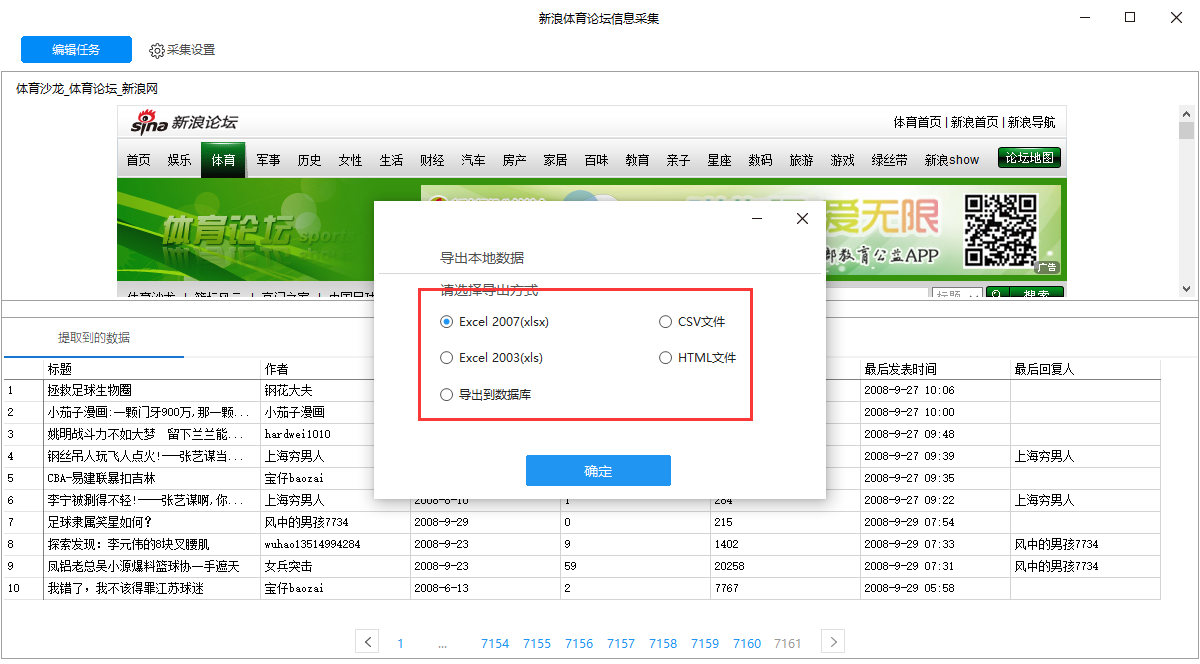
Task: Maximize the main application window
Action: click(1130, 17)
